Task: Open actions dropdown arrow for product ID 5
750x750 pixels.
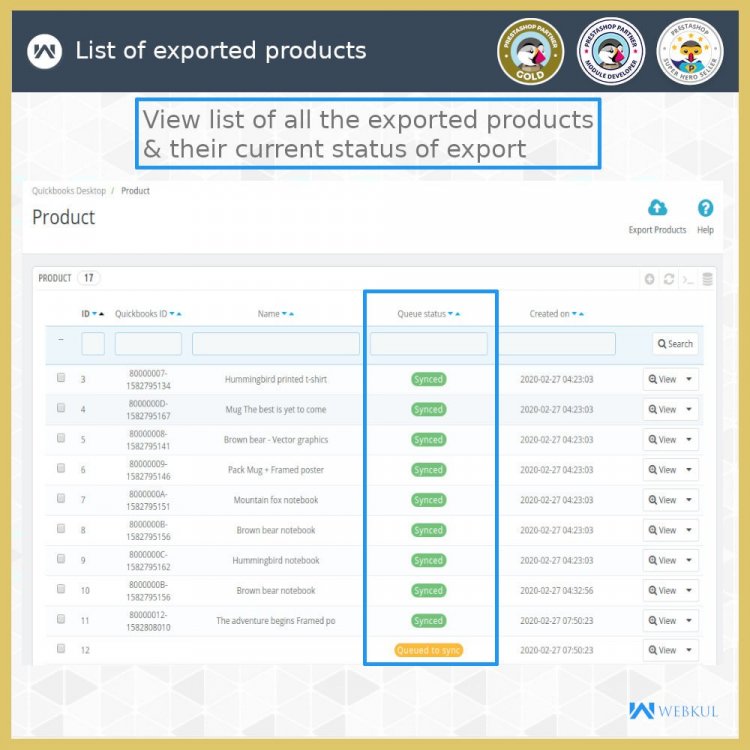Action: [x=689, y=440]
